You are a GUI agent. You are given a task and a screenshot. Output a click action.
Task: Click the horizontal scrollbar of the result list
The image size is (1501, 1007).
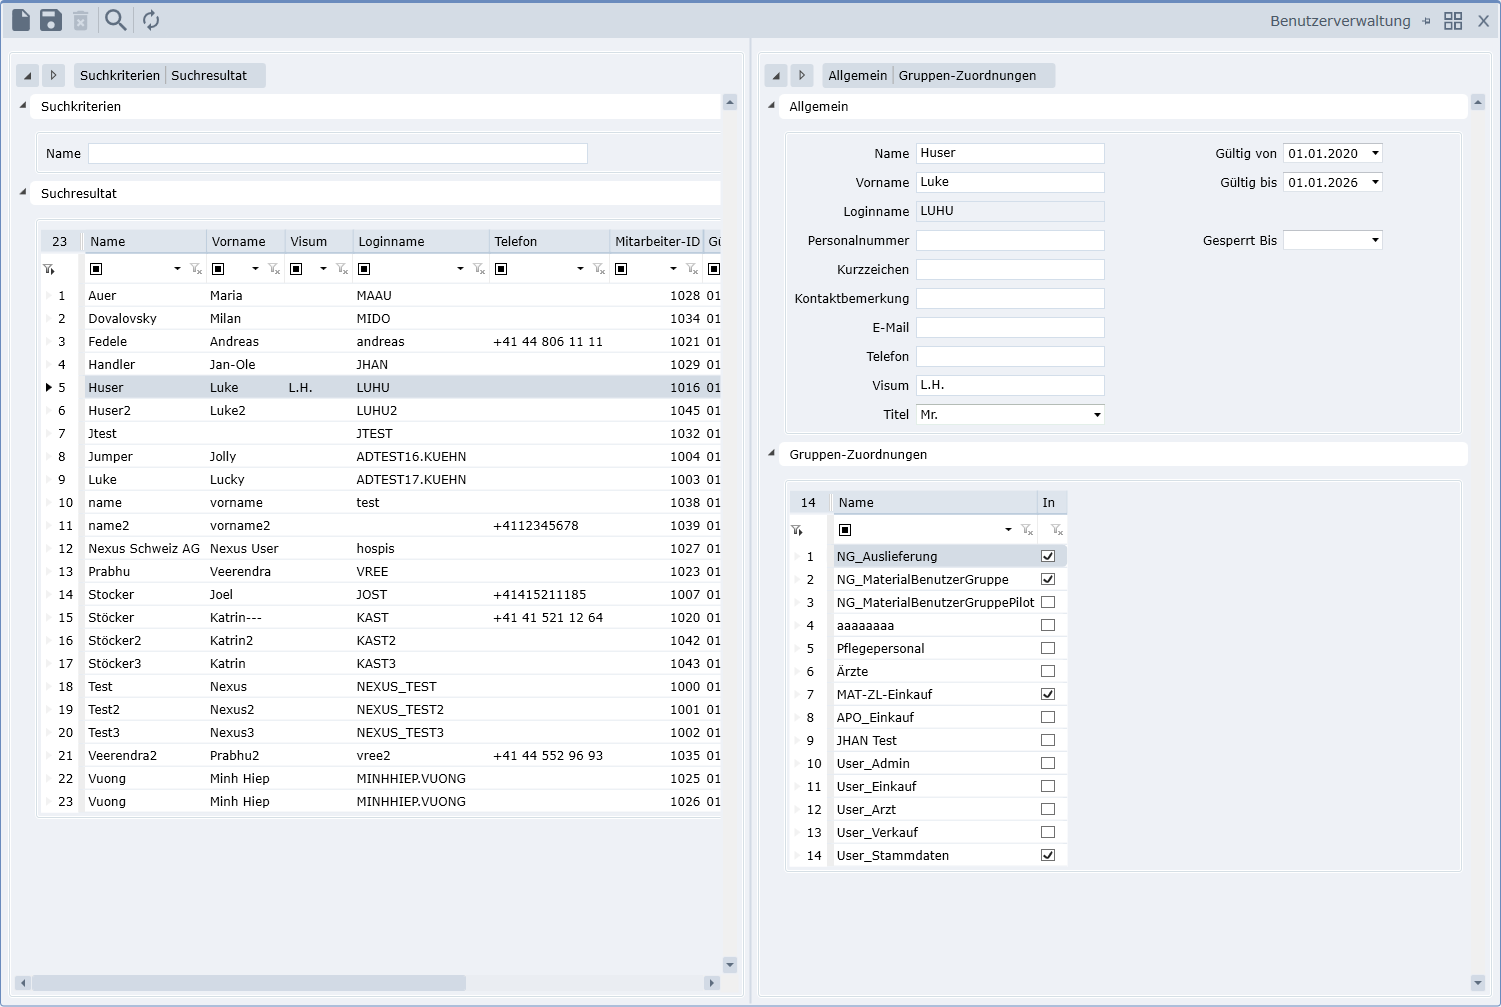click(248, 983)
